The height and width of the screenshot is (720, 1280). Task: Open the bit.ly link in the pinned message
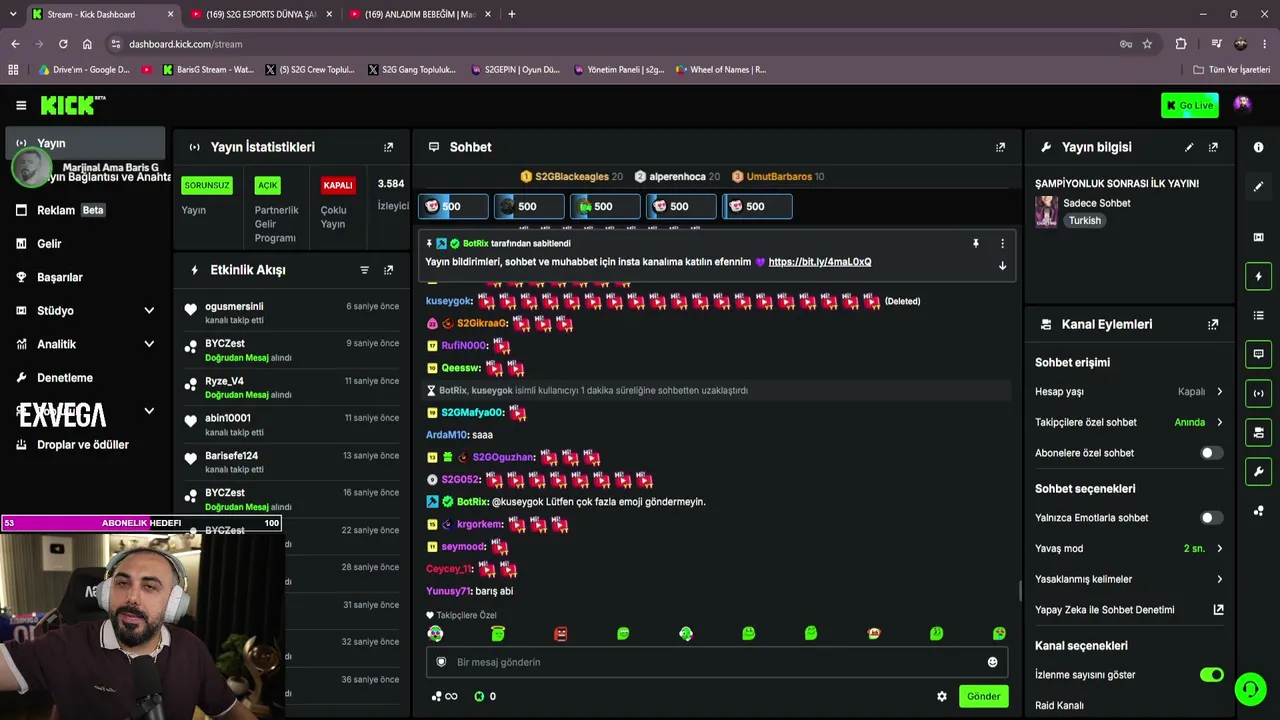820,262
